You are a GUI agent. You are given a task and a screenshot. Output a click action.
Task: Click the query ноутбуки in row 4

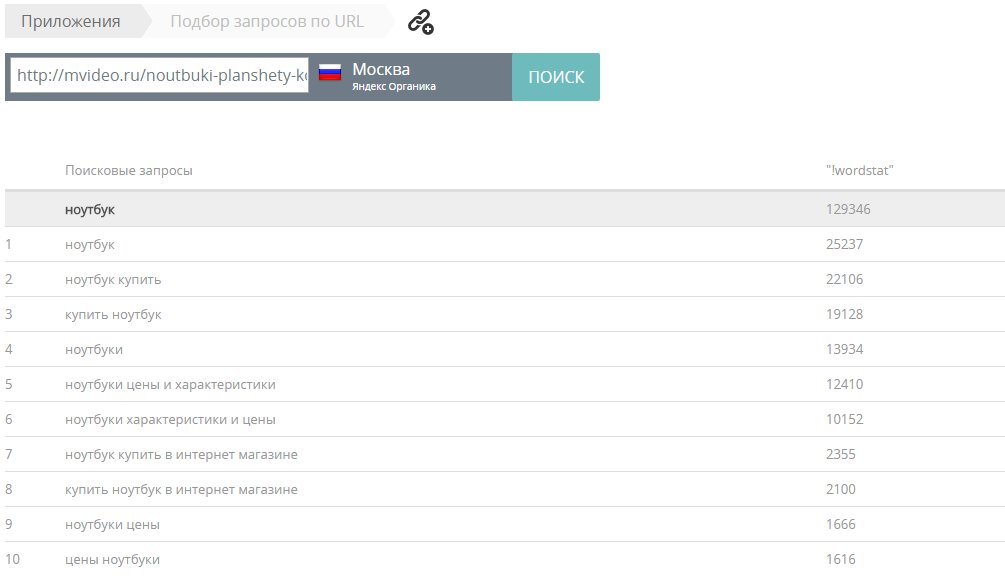[x=94, y=350]
